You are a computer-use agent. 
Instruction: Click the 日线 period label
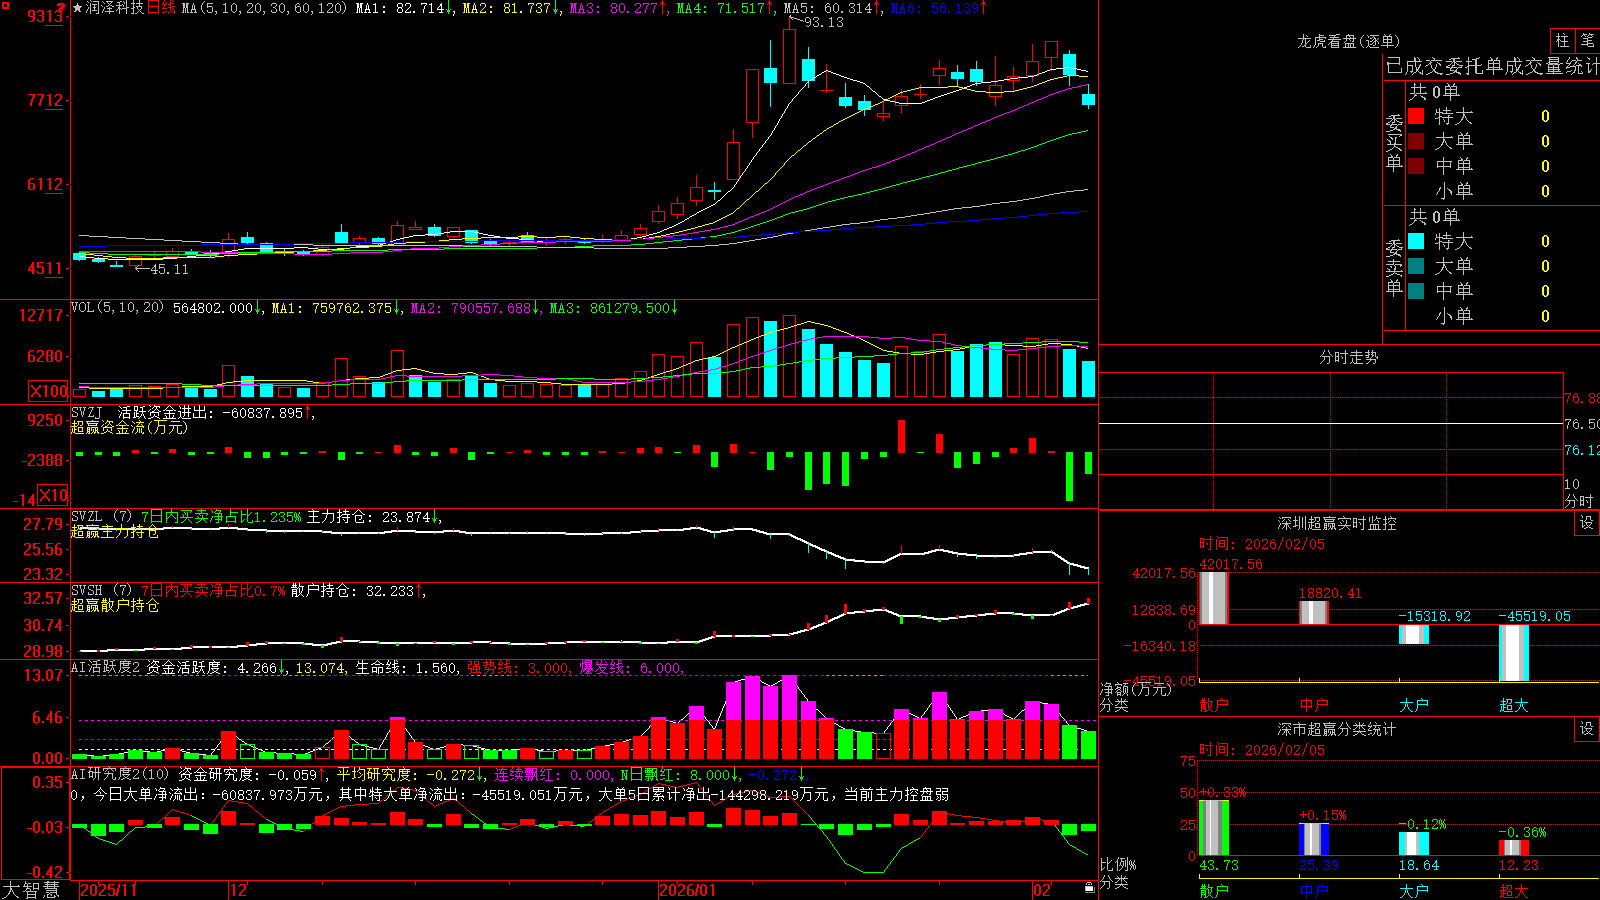(161, 8)
